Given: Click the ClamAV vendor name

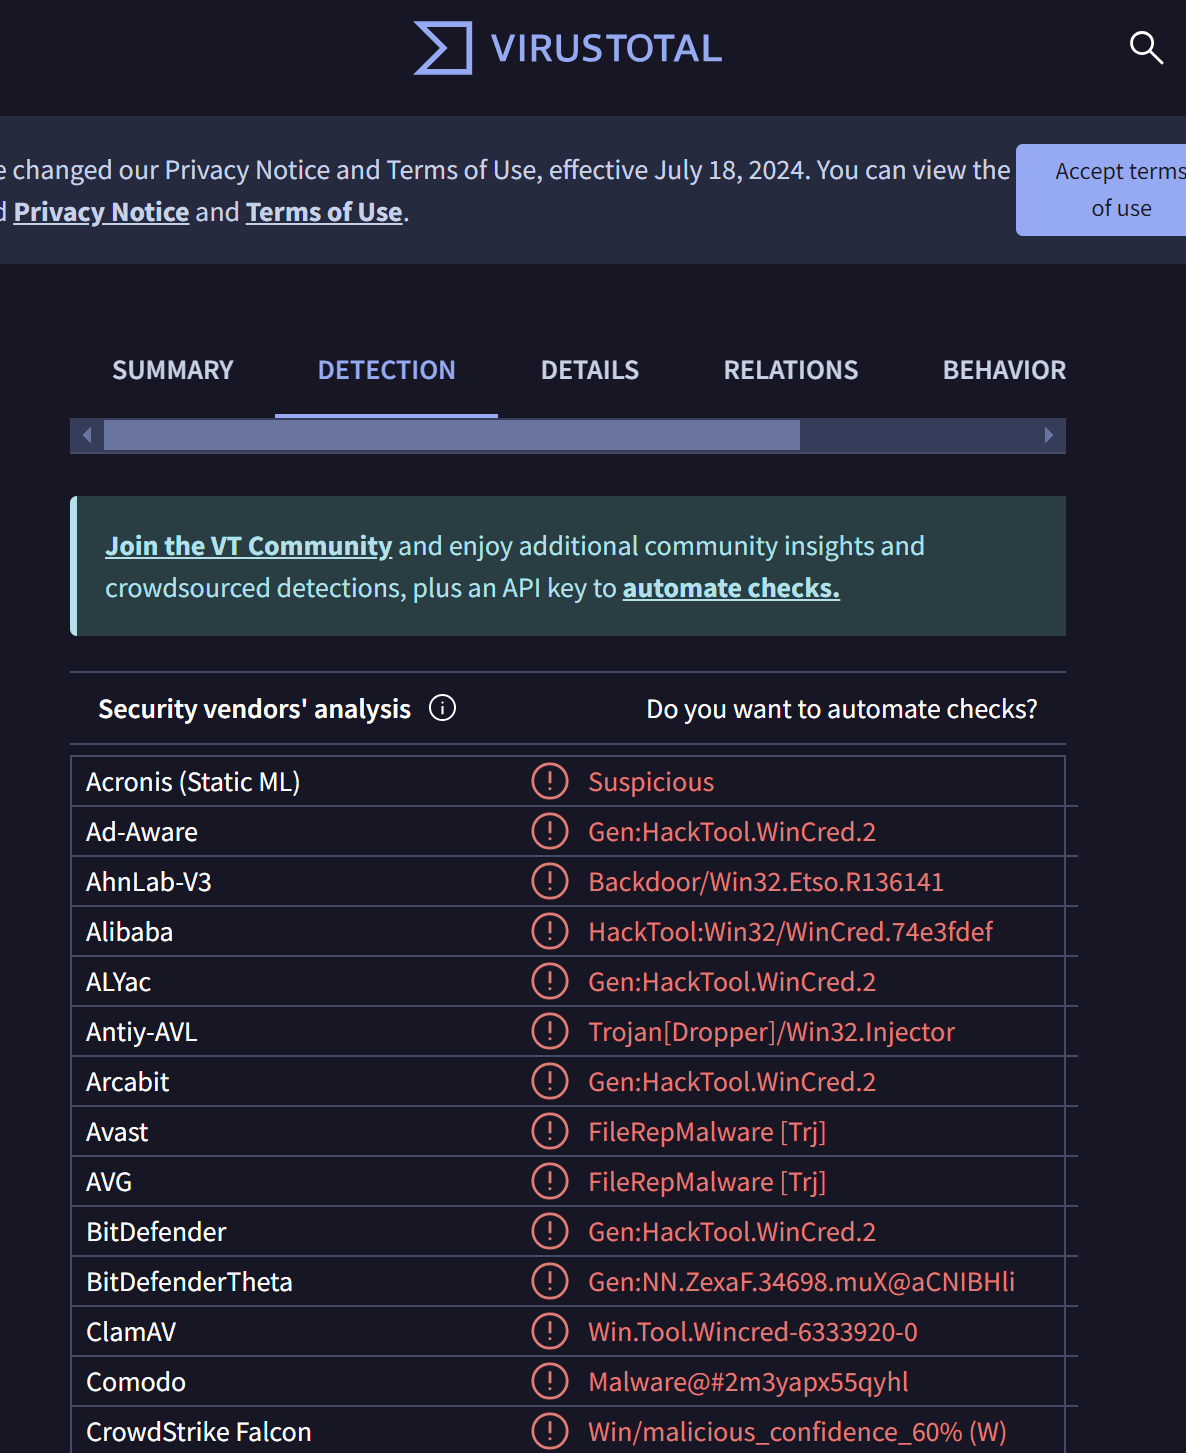Looking at the screenshot, I should (131, 1332).
